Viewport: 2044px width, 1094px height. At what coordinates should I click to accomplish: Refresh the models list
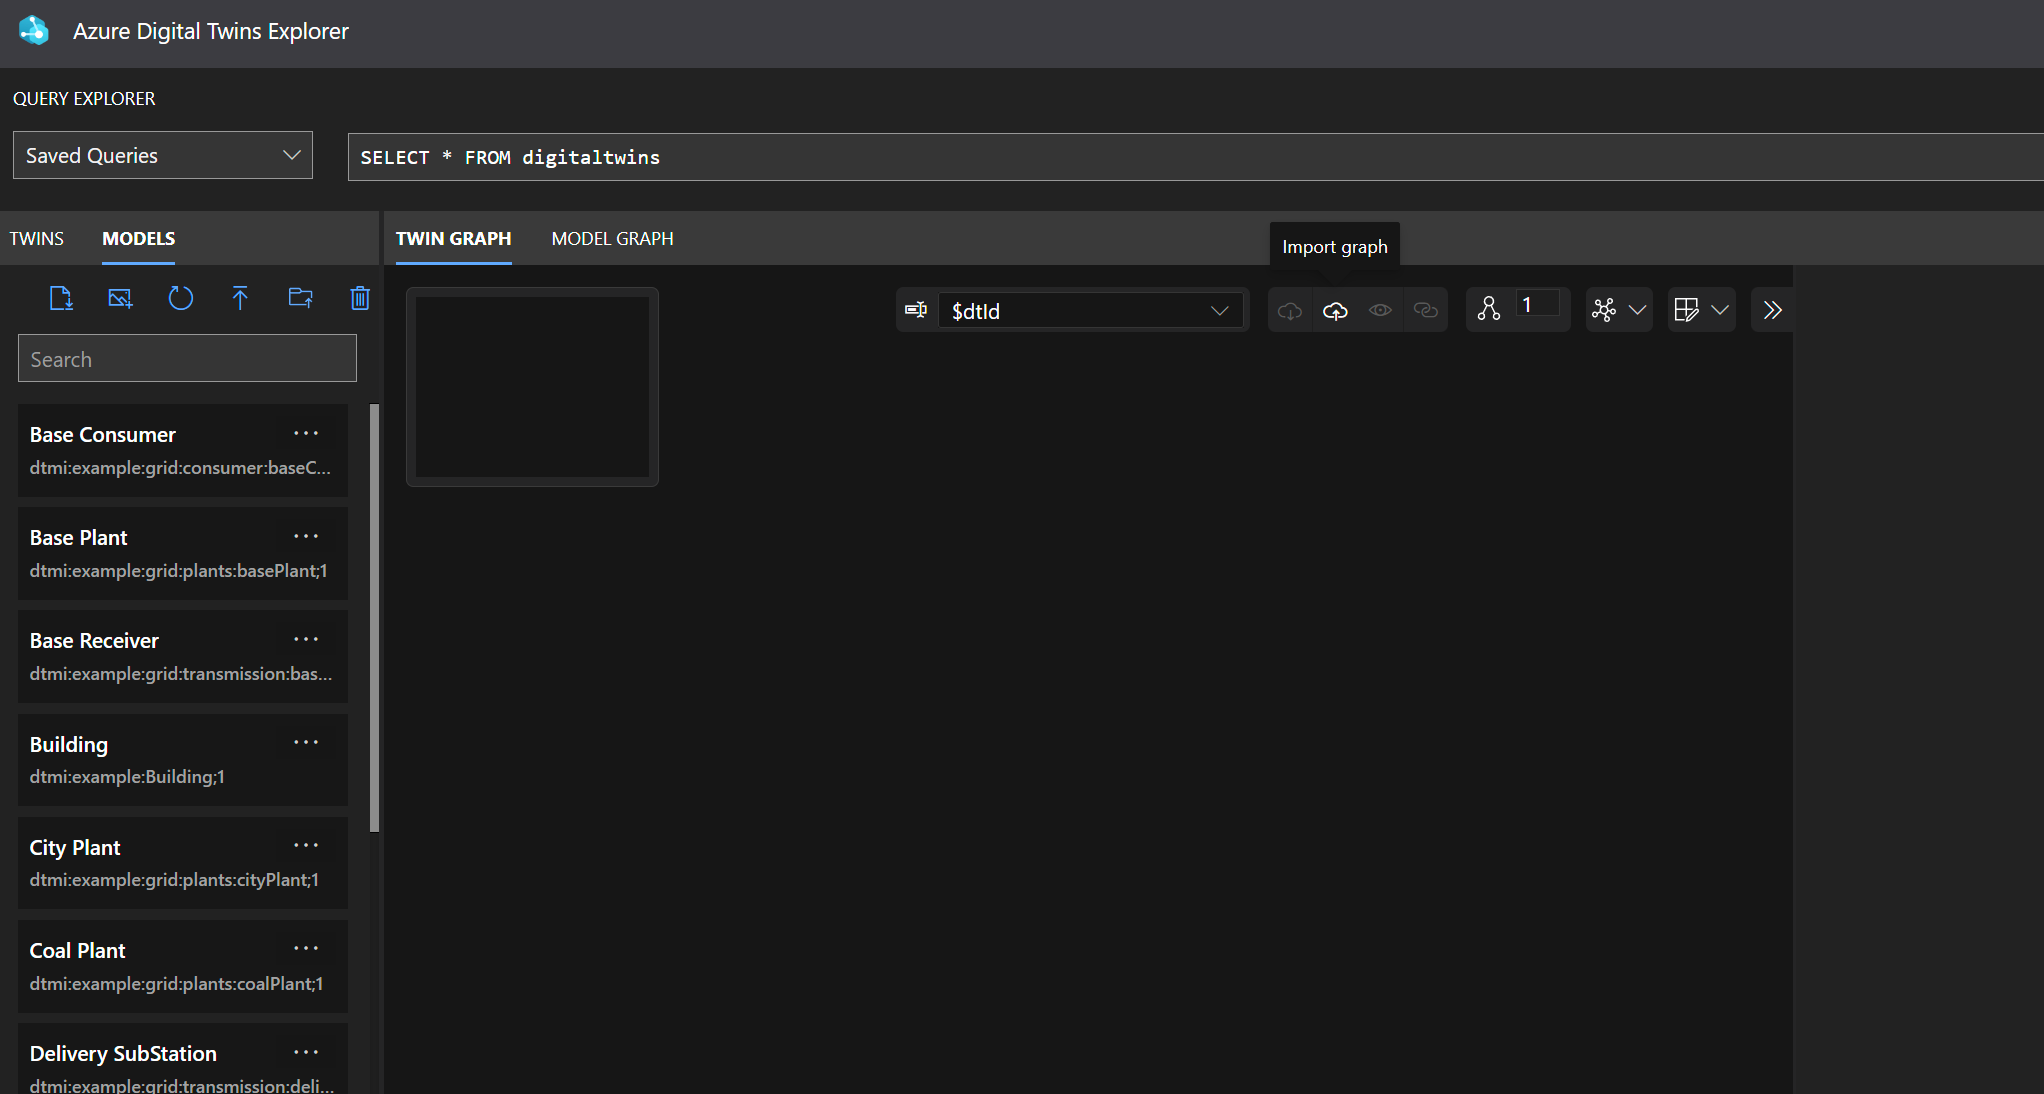[181, 298]
